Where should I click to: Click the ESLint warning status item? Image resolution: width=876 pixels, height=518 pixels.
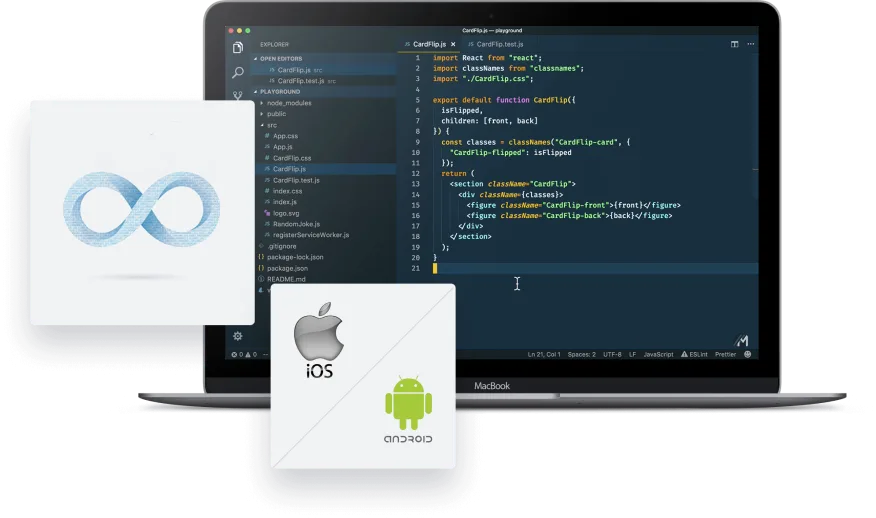[x=694, y=354]
